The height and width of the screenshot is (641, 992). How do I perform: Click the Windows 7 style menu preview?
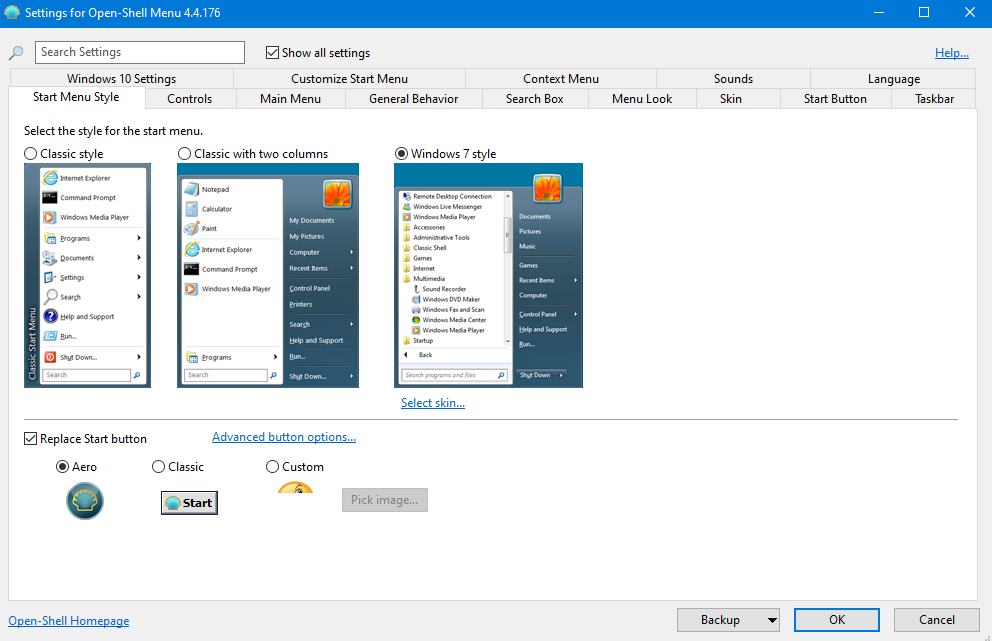click(x=488, y=275)
